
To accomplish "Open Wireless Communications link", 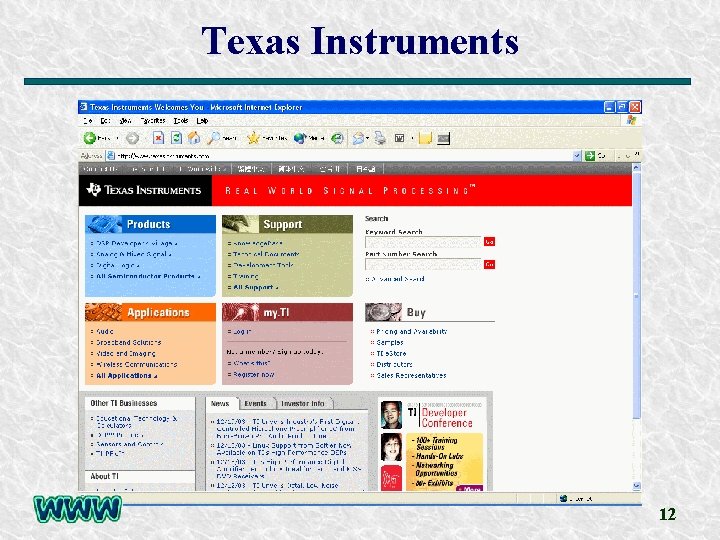I will coord(136,365).
